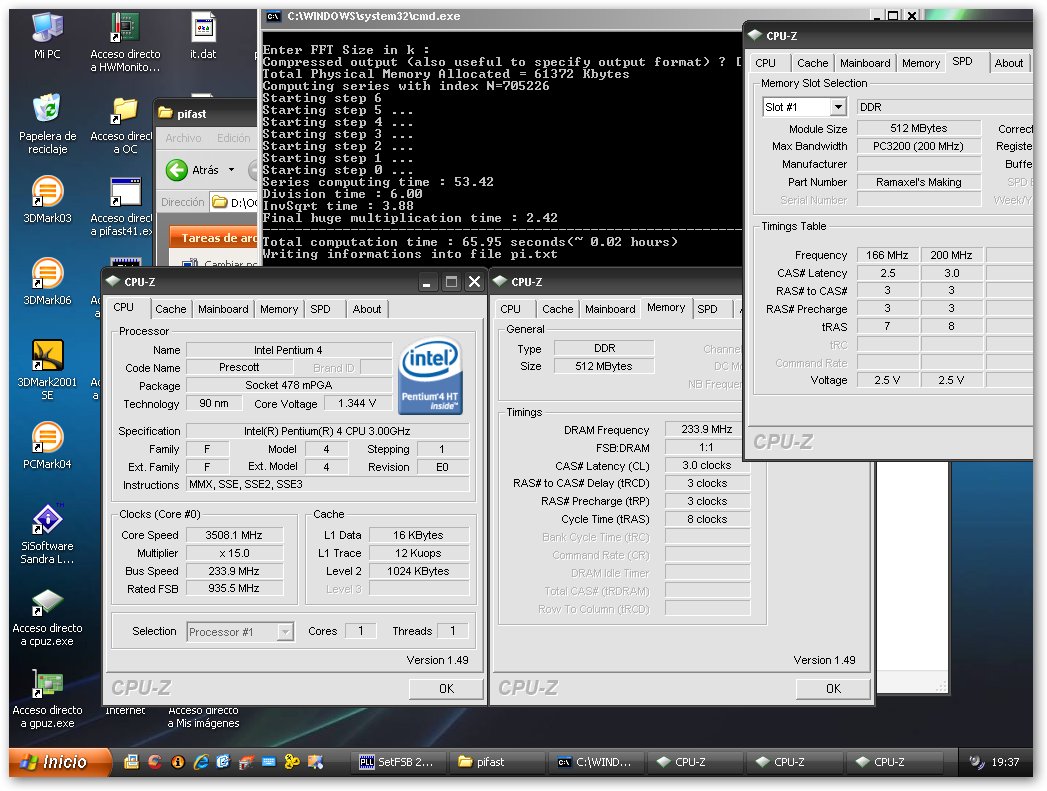Open the Mis imágenes desktop shortcut

(x=203, y=717)
